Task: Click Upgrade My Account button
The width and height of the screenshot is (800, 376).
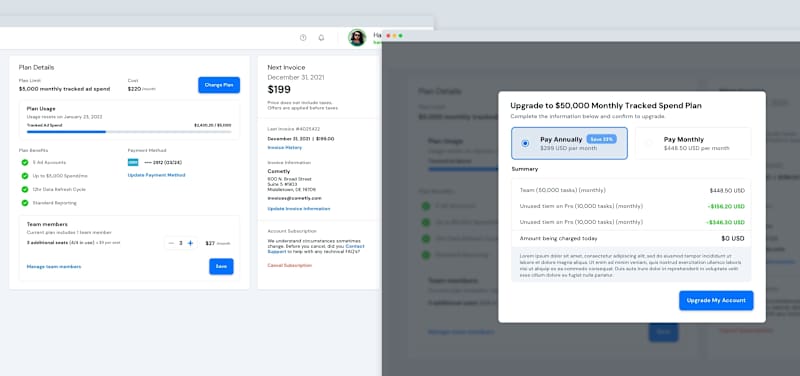Action: coord(716,300)
